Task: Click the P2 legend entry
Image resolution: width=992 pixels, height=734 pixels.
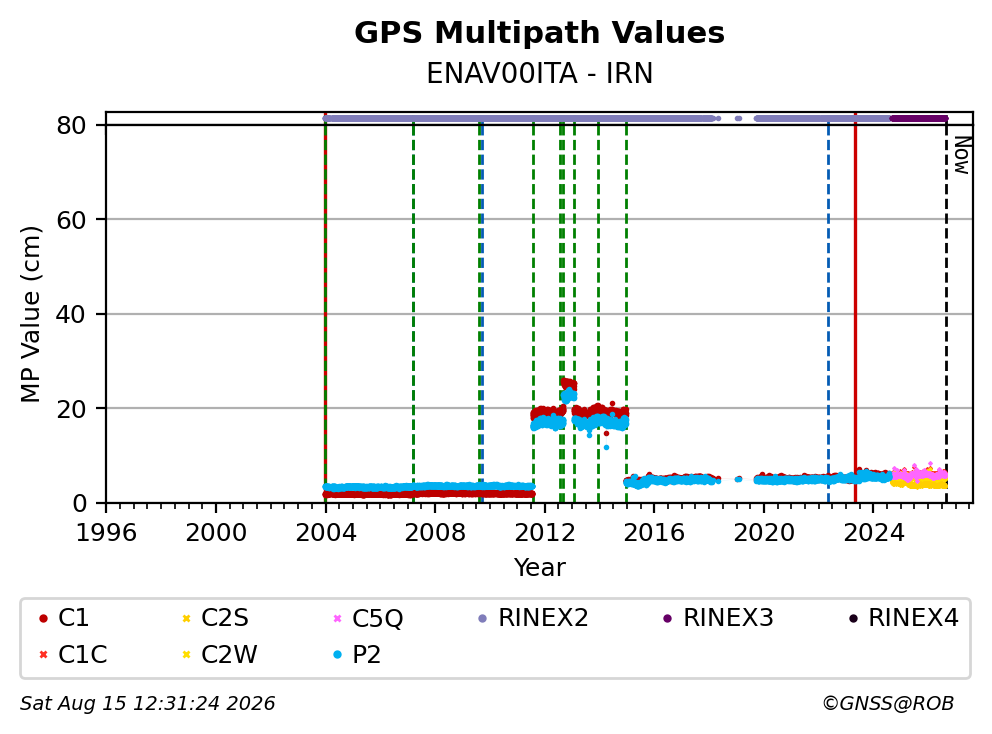Action: pyautogui.click(x=357, y=655)
